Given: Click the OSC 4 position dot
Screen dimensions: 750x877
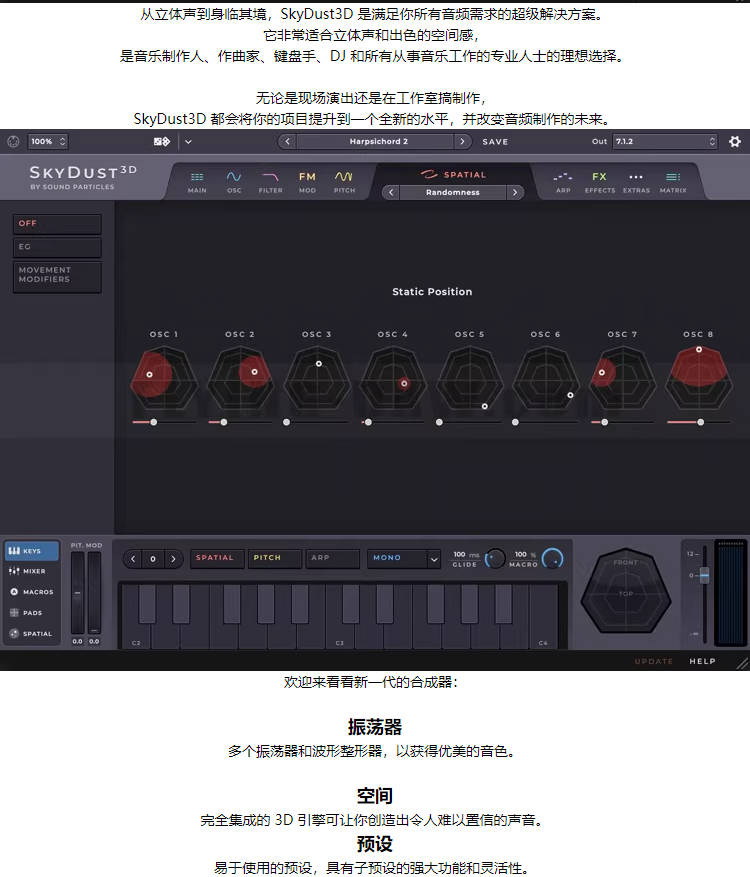Looking at the screenshot, I should point(404,383).
